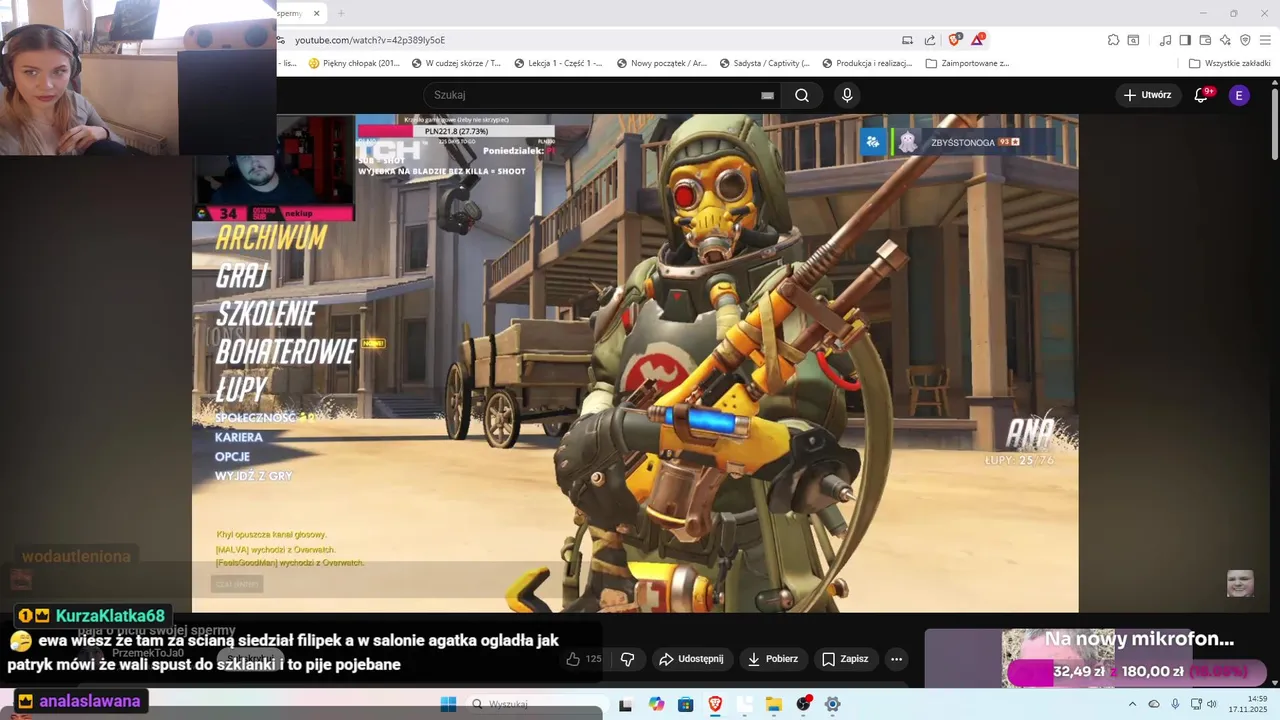Like the video with thumbs up
1280x720 pixels.
pos(583,659)
